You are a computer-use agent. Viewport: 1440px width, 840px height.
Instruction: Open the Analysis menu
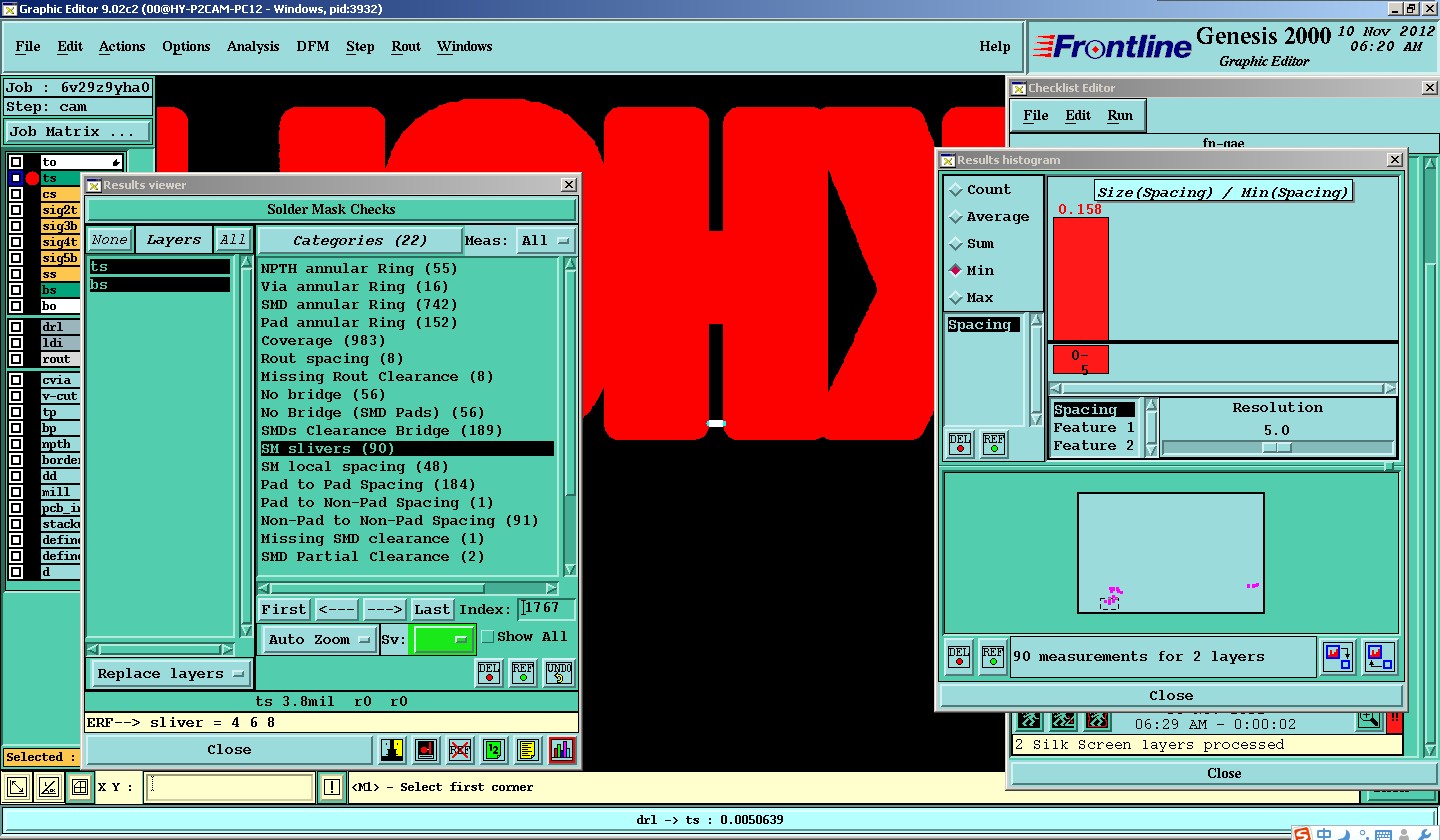pyautogui.click(x=253, y=46)
